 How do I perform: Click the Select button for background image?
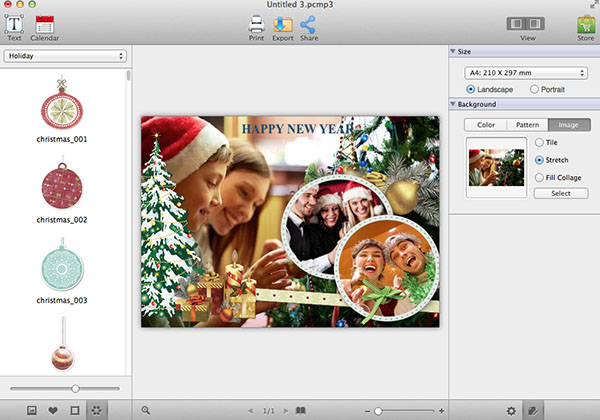pyautogui.click(x=561, y=193)
